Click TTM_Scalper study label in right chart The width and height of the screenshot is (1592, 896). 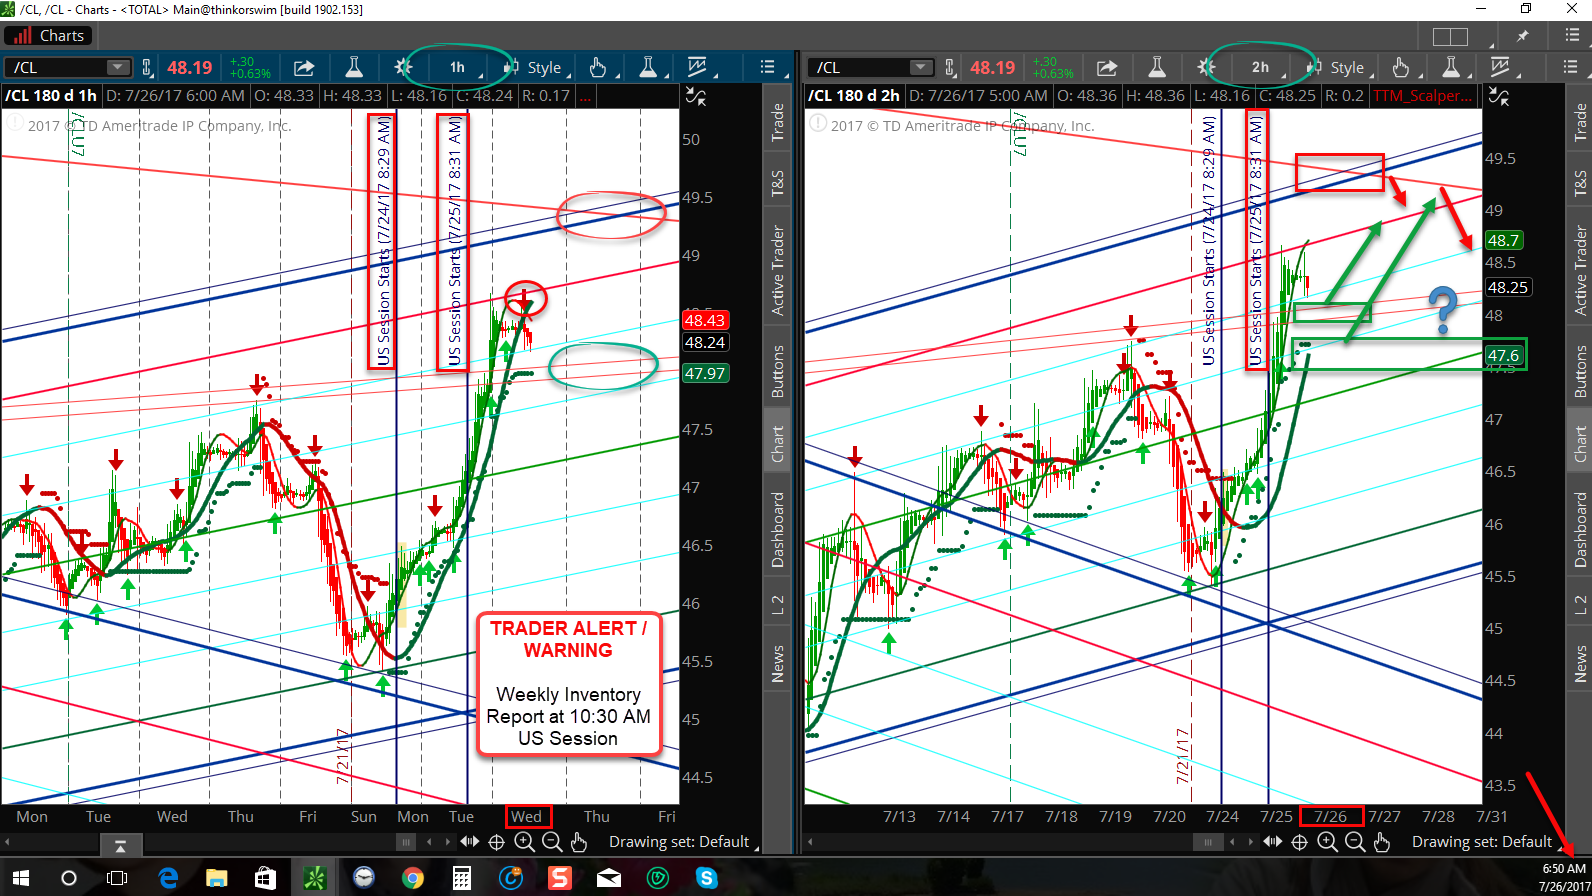coord(1422,96)
